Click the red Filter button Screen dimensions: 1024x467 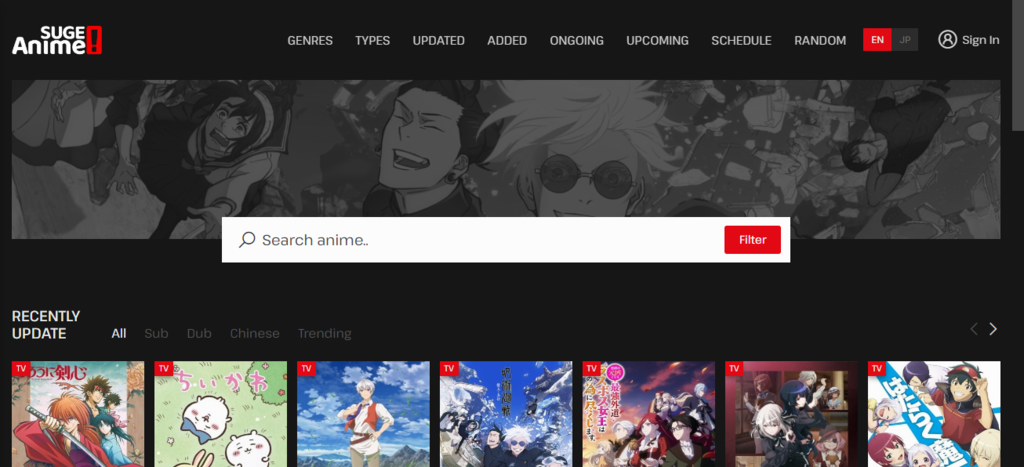coord(752,240)
